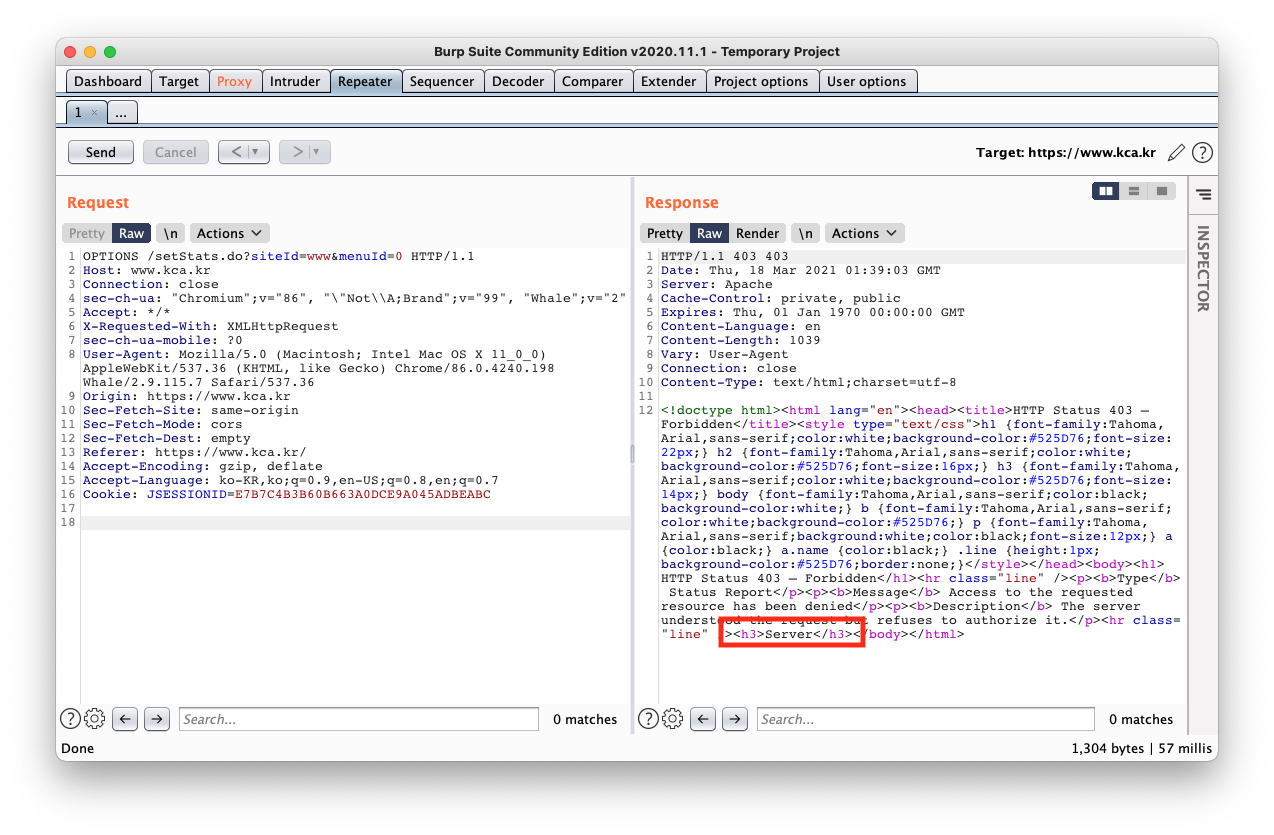Go to previous request search match
The width and height of the screenshot is (1274, 835).
(x=124, y=718)
